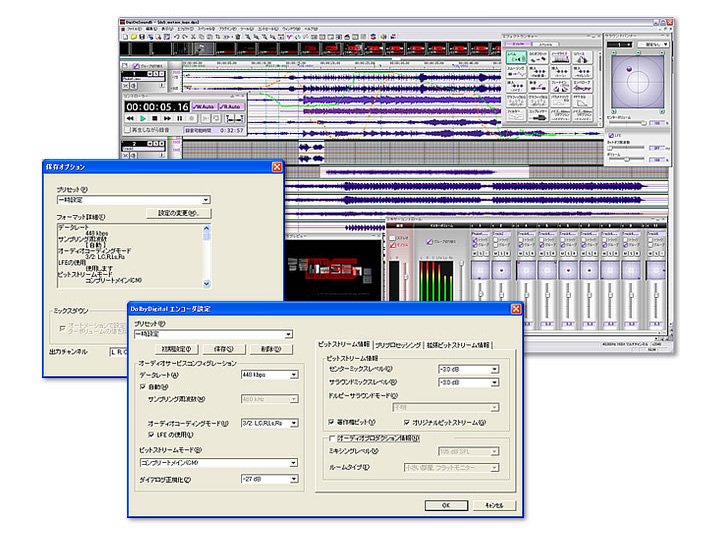Toggle the R.Auto automation read button
720x540 pixels.
tap(233, 106)
